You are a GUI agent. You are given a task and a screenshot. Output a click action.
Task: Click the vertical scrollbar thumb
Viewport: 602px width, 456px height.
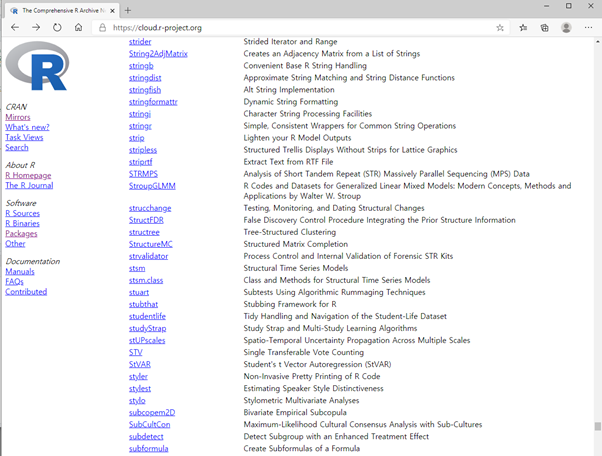[x=597, y=426]
